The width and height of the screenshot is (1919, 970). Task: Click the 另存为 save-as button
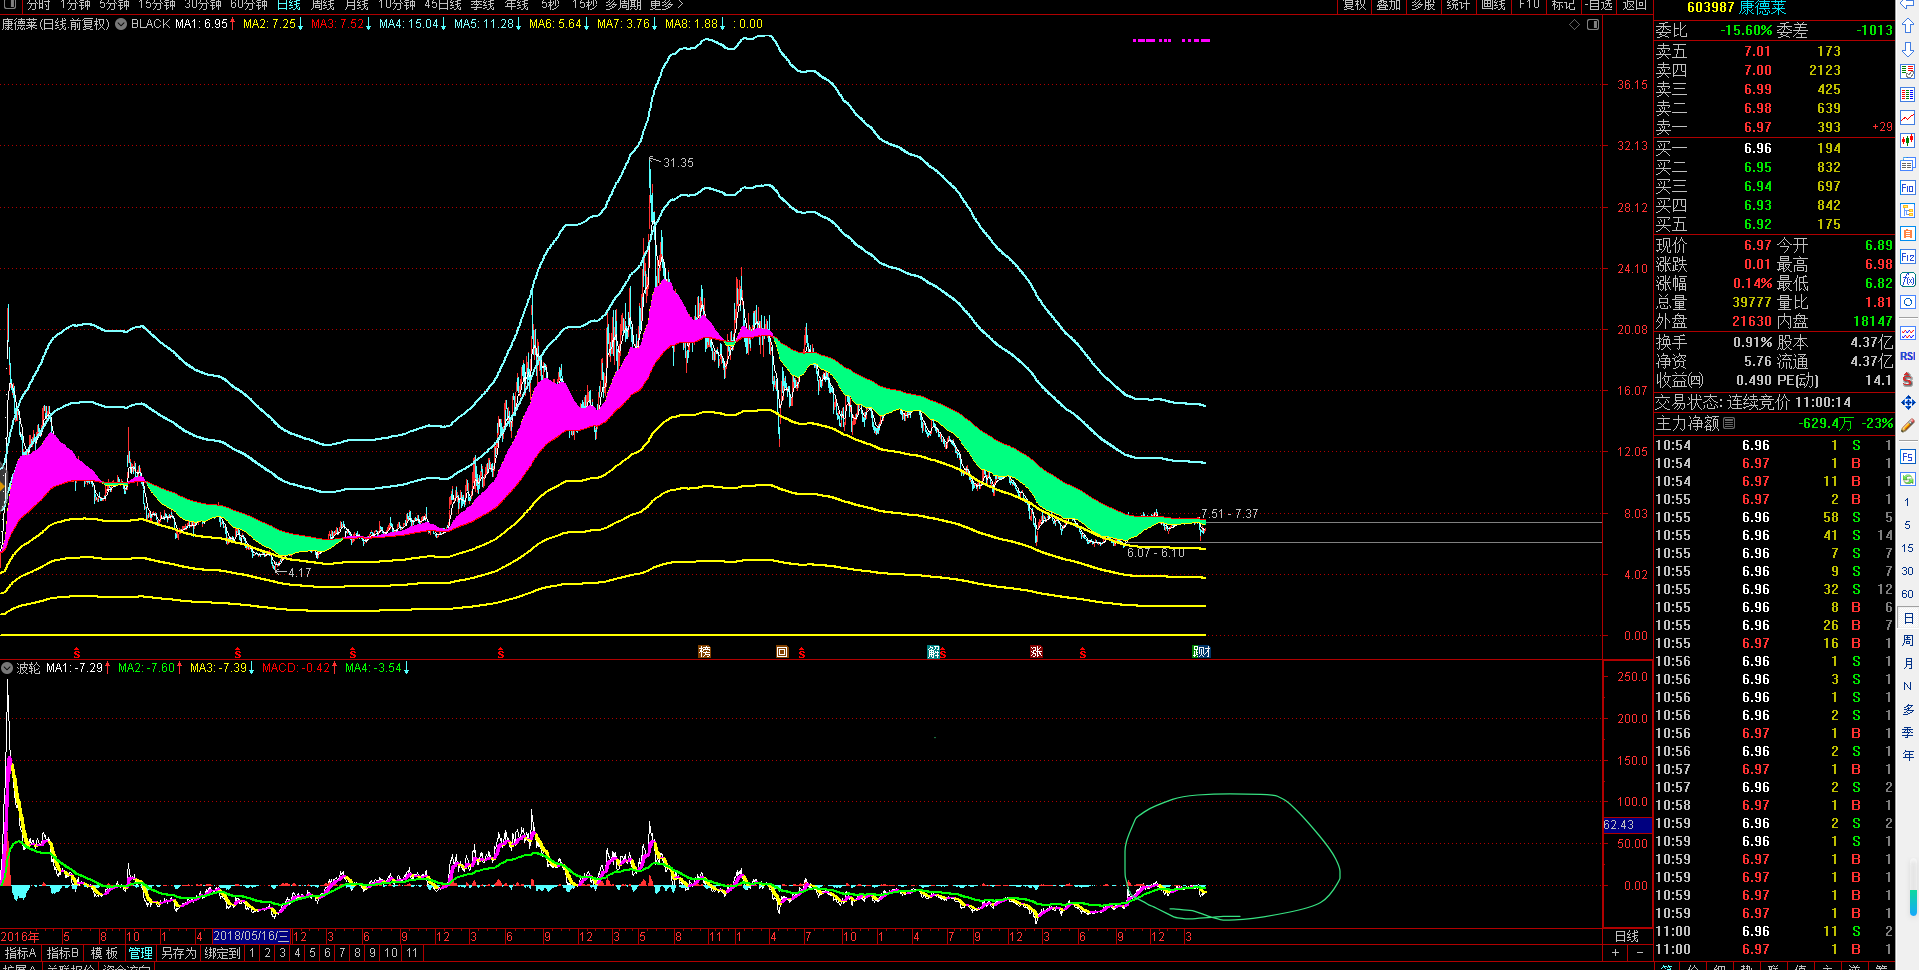point(179,953)
